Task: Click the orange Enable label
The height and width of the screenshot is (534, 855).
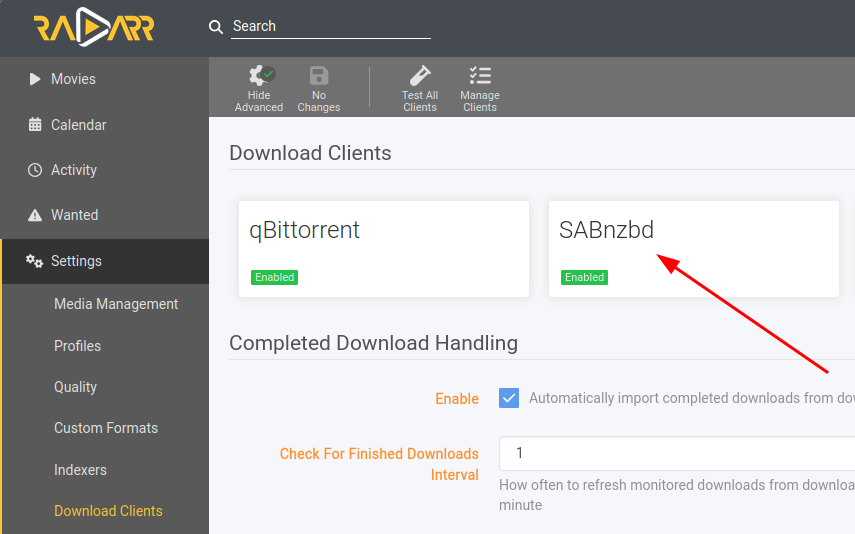Action: 457,399
